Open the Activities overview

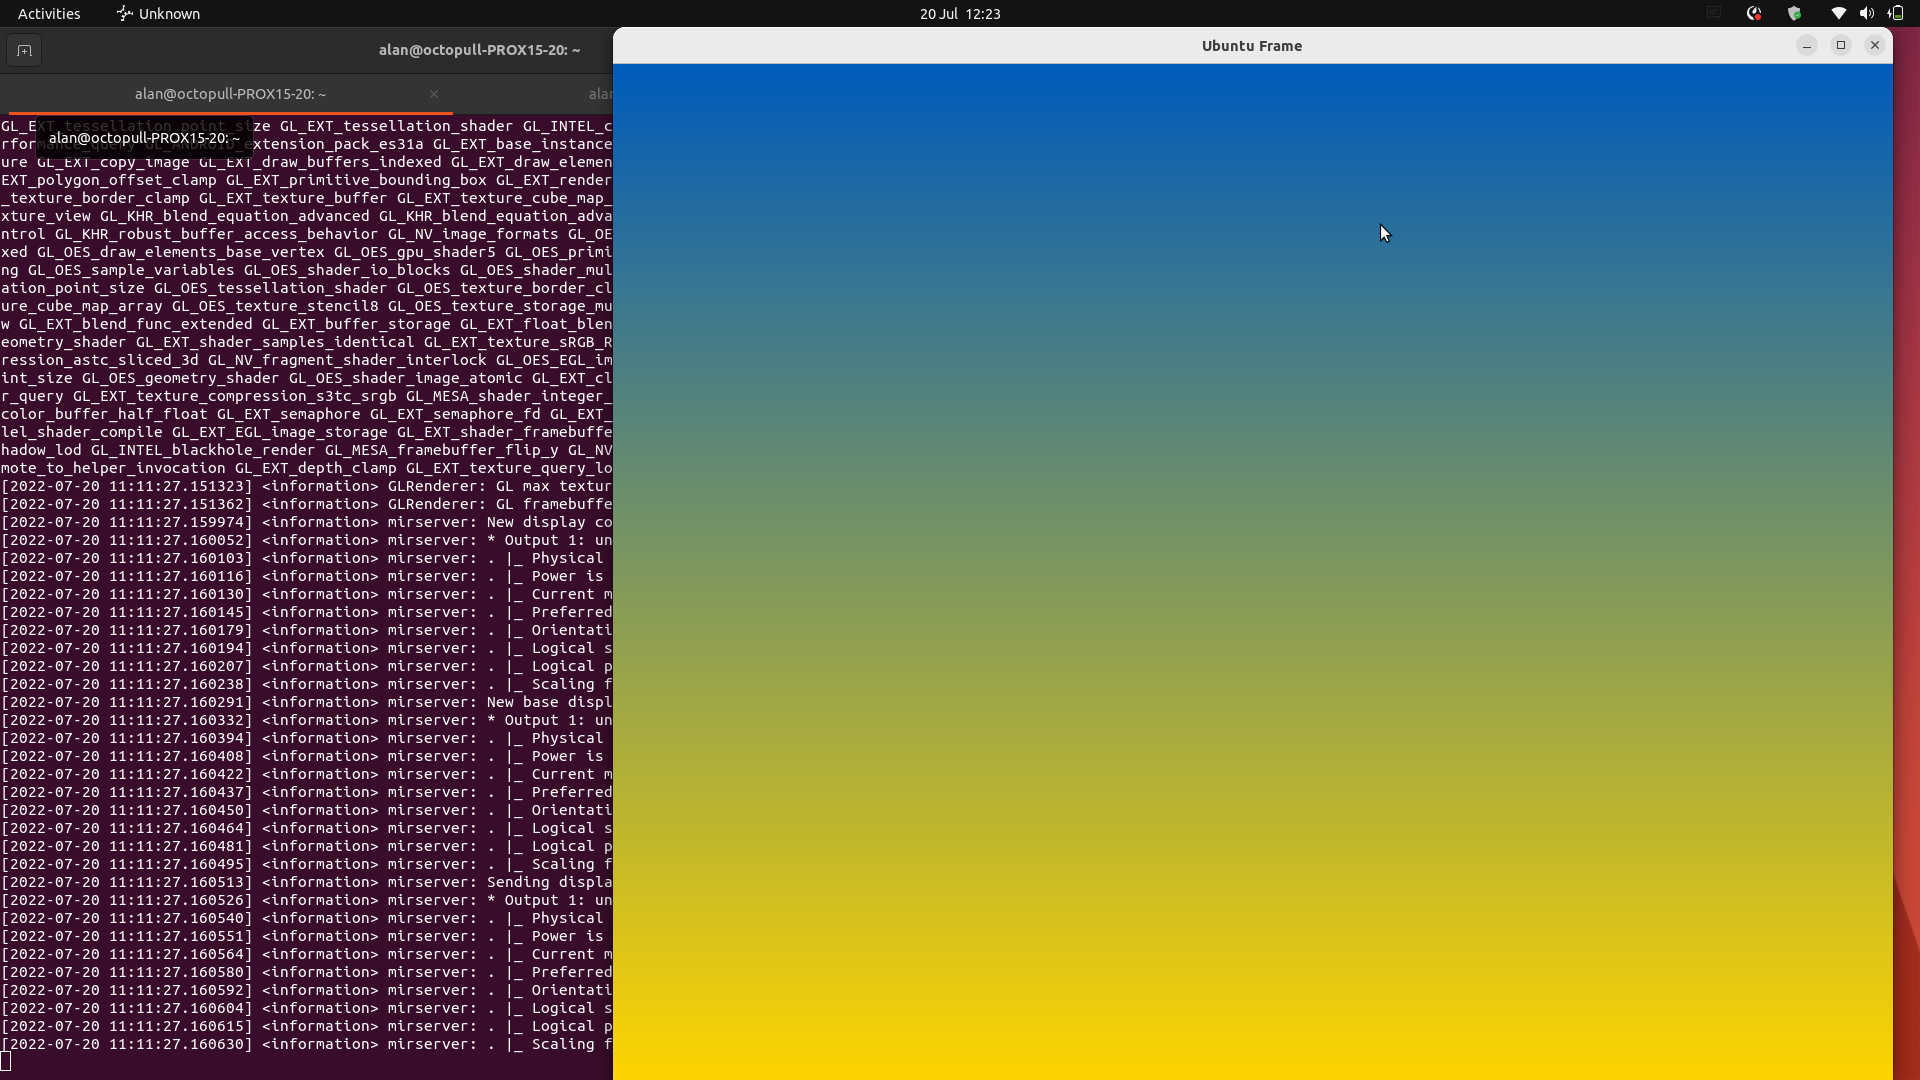point(49,14)
